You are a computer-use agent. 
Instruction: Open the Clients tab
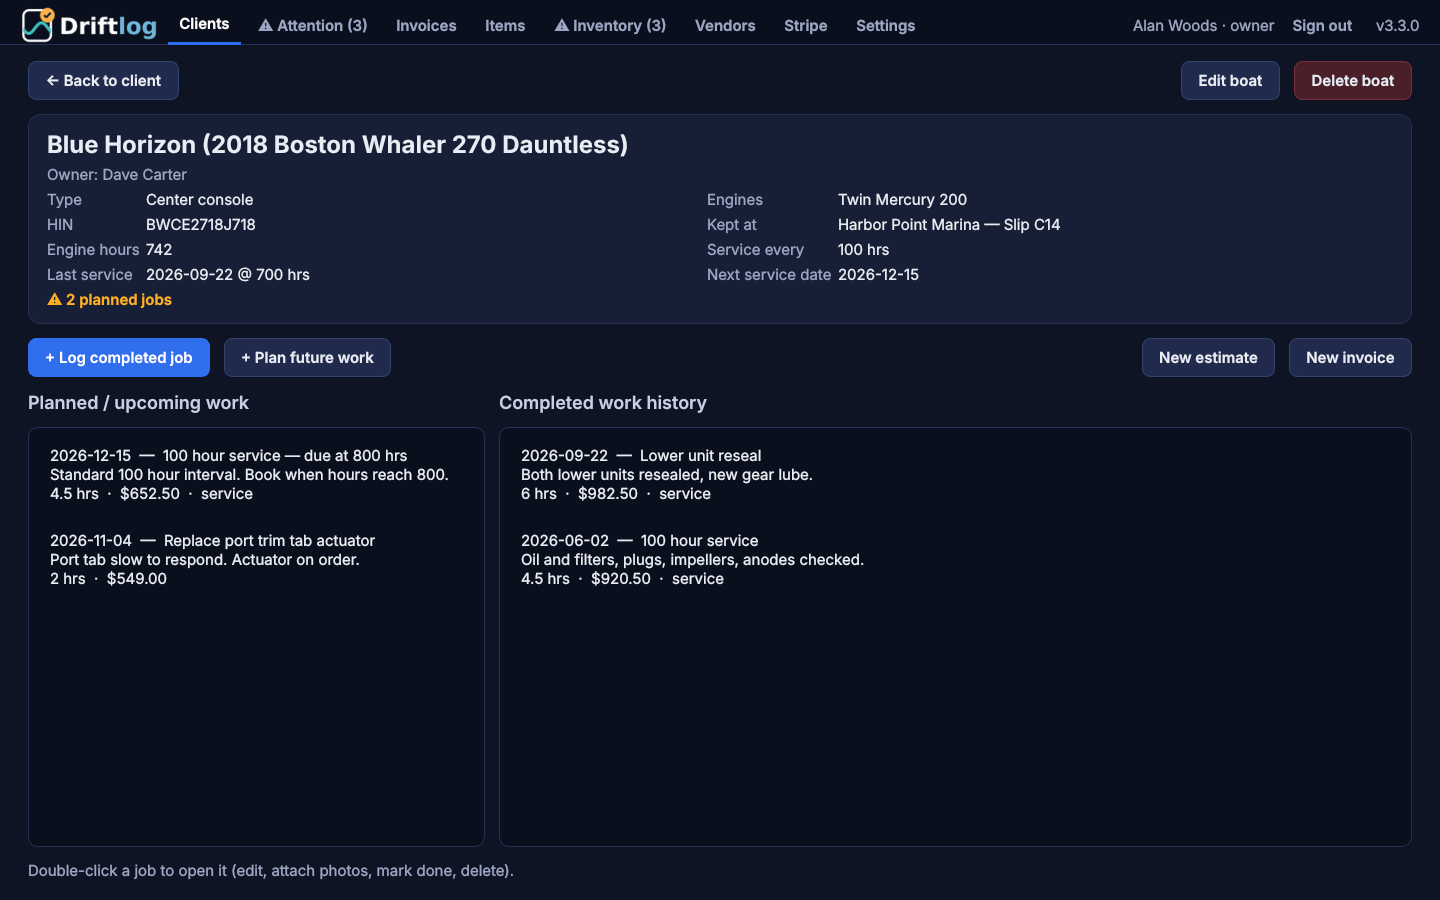point(204,24)
